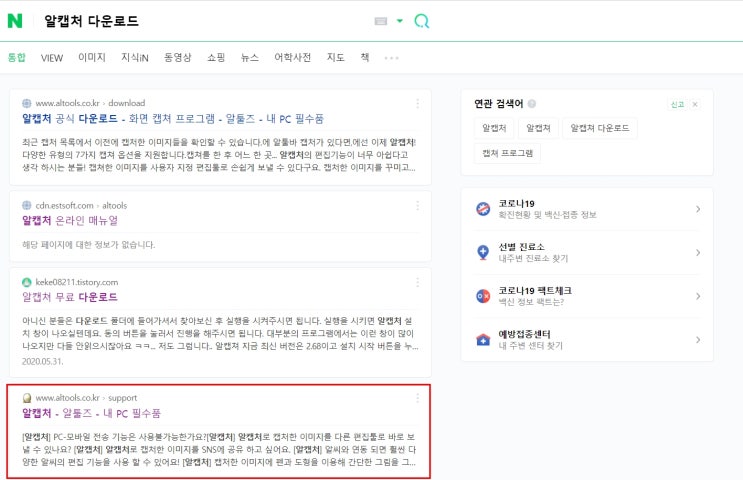Click the search magnifier icon
This screenshot has width=743, height=480.
421,21
